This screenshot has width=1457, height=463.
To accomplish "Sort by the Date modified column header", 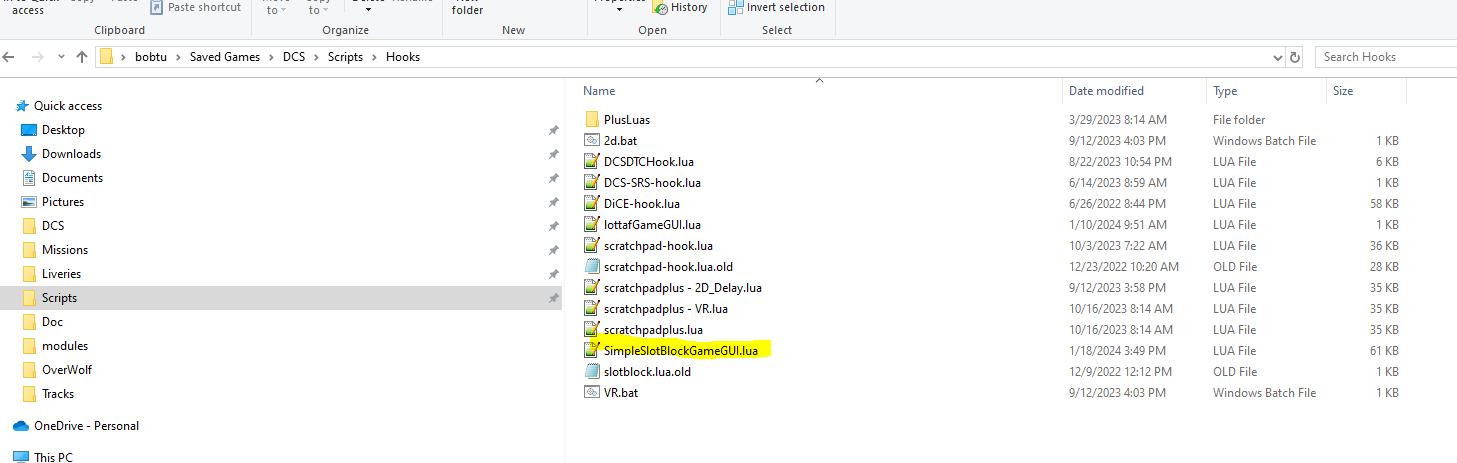I will pos(1106,91).
